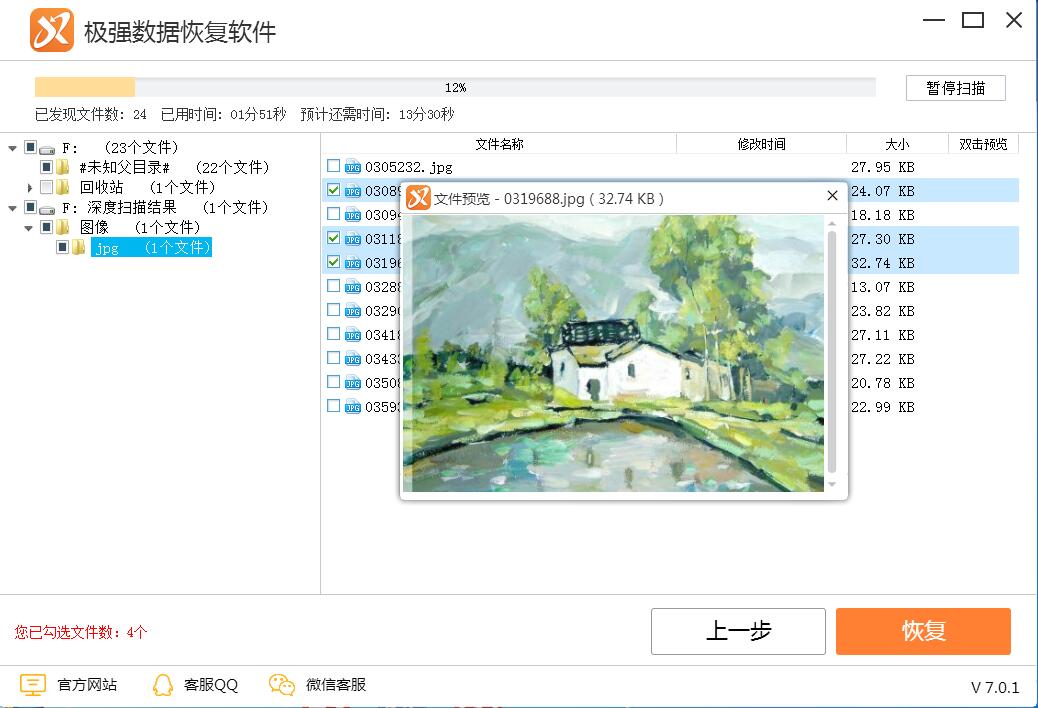Sort by the 文件名称 column header

pyautogui.click(x=499, y=144)
